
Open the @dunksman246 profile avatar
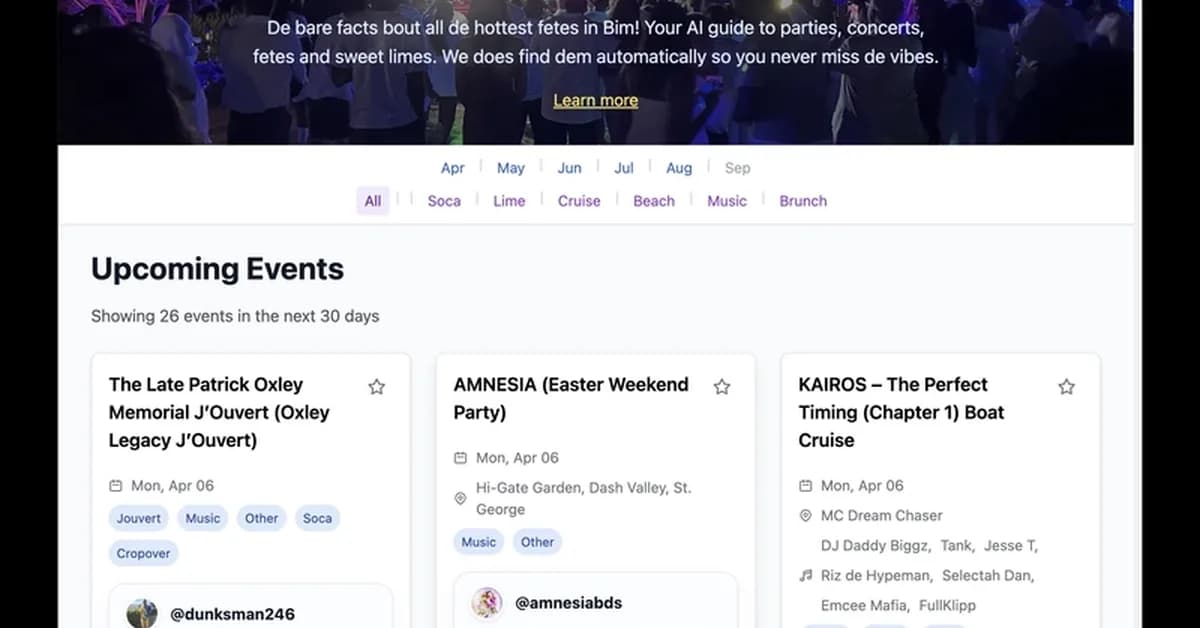(x=142, y=613)
